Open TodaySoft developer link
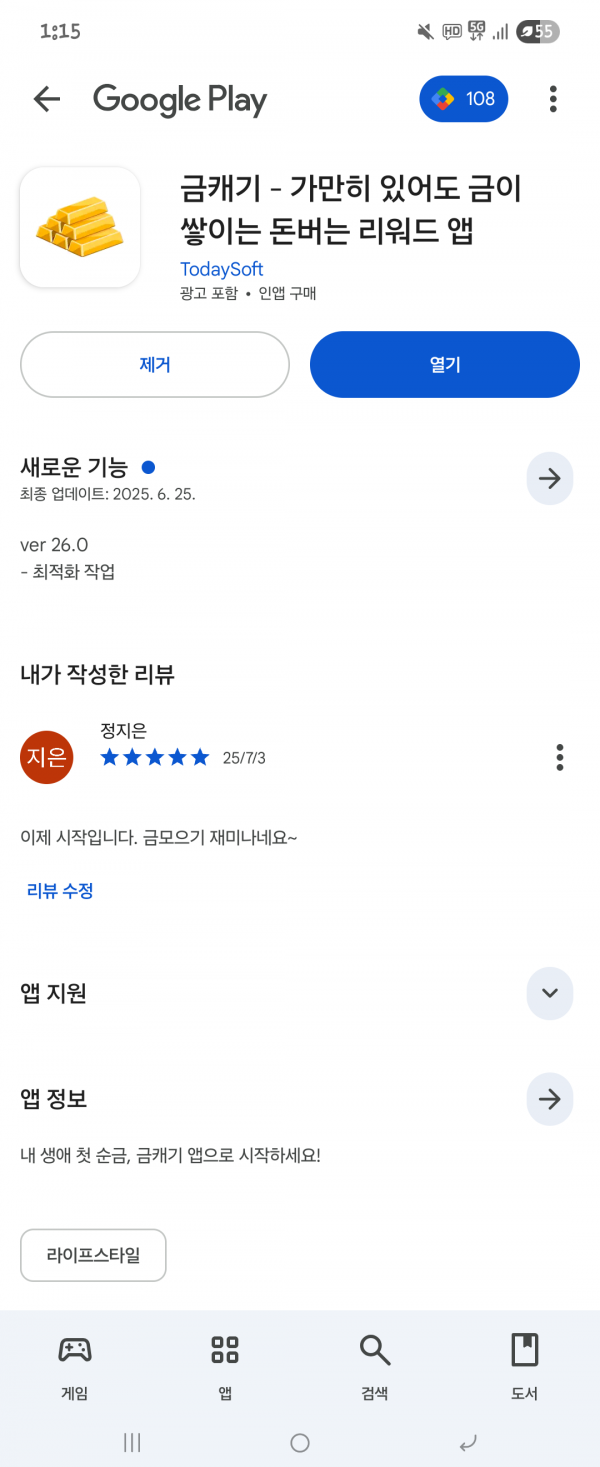Screen dimensions: 600x1467 pyautogui.click(x=221, y=269)
